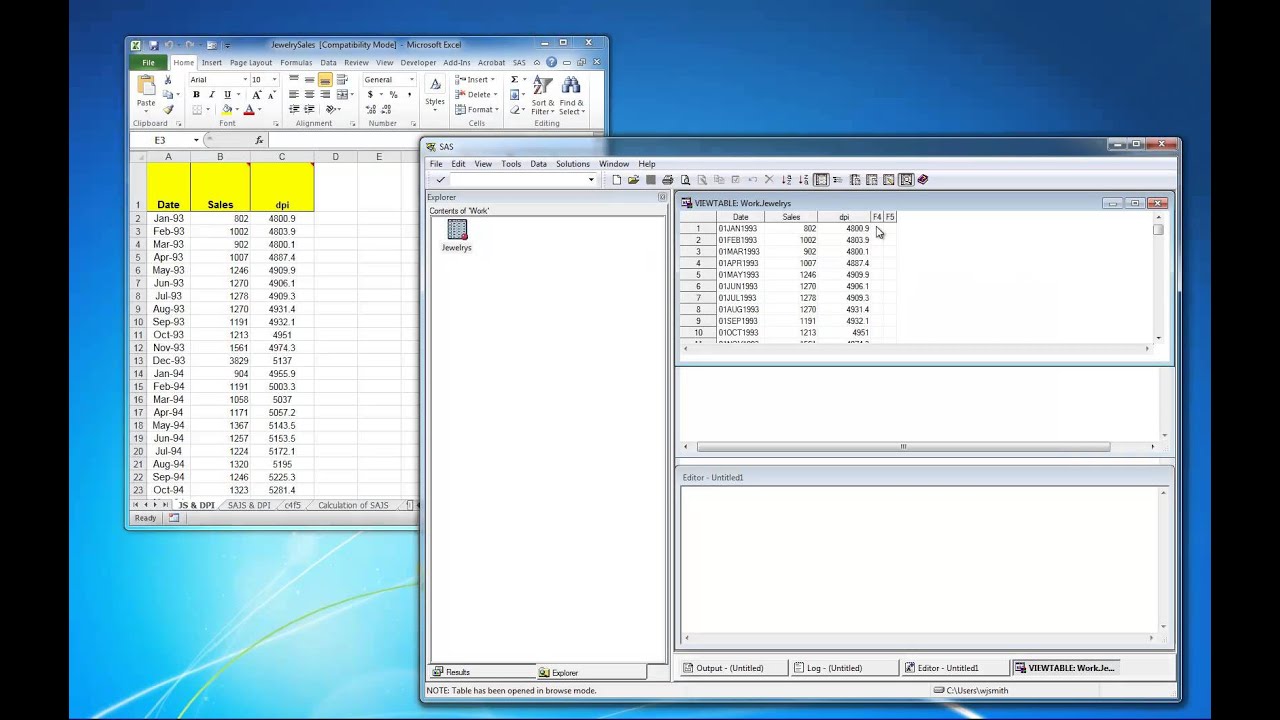
Task: Switch to Excel Formulas tab
Action: coord(296,62)
